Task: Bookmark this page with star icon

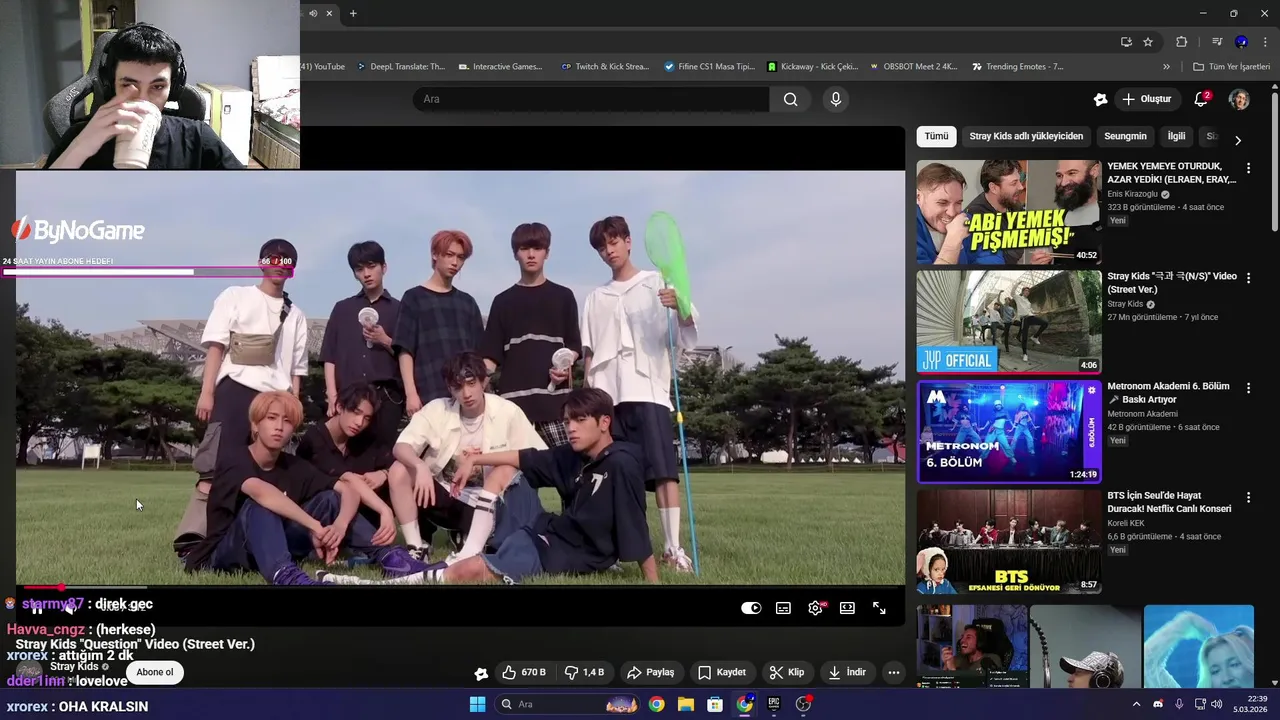Action: 1148,42
